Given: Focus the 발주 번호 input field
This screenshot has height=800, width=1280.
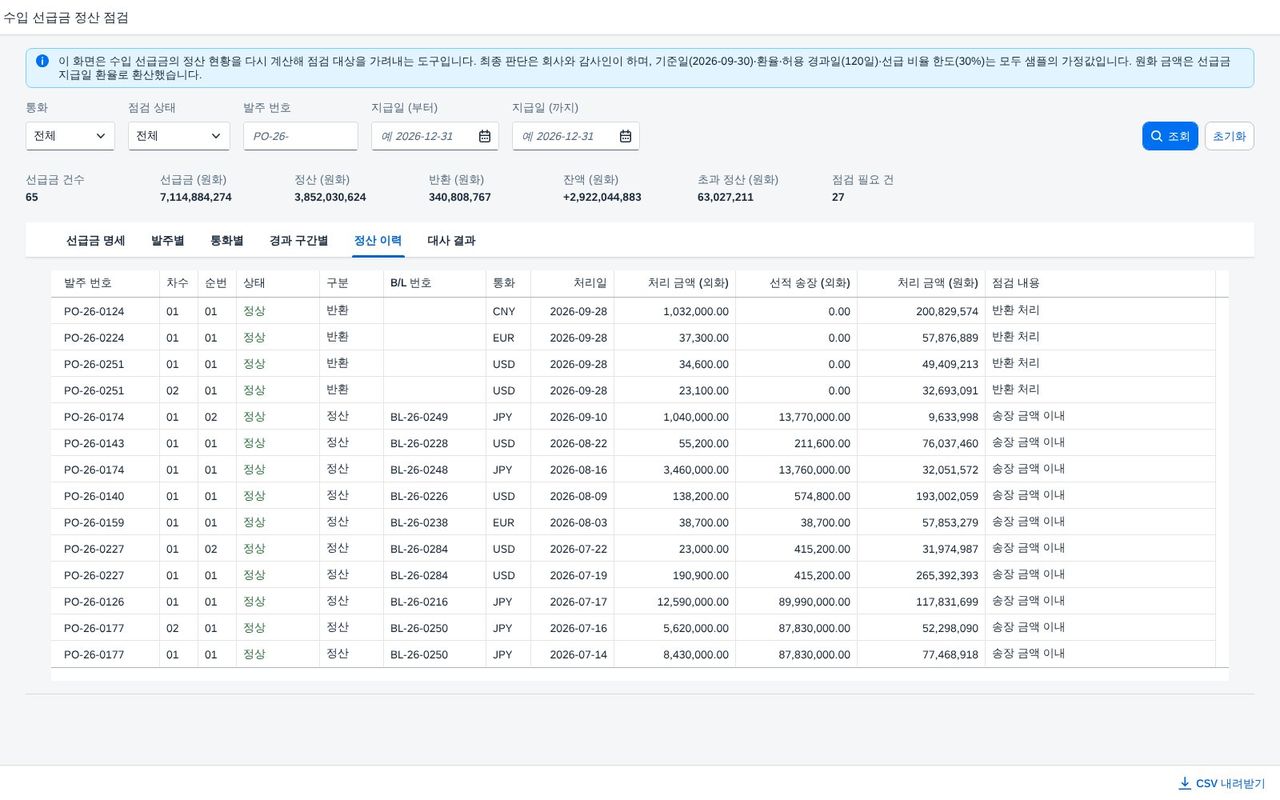Looking at the screenshot, I should 300,136.
